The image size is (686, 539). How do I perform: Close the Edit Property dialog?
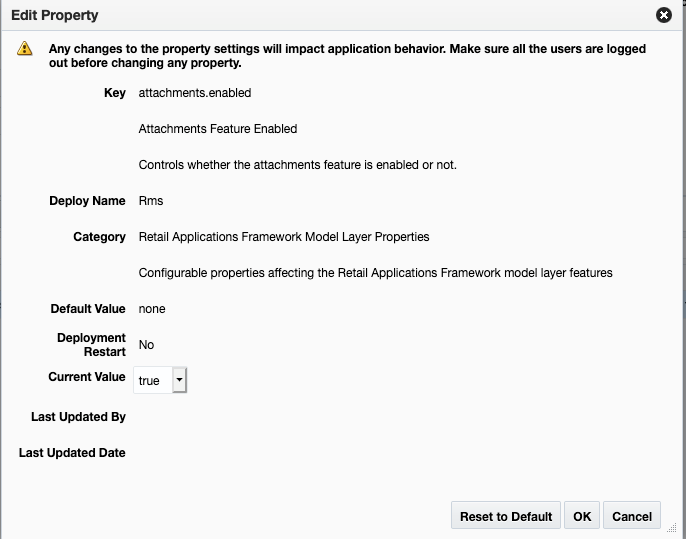click(x=663, y=16)
